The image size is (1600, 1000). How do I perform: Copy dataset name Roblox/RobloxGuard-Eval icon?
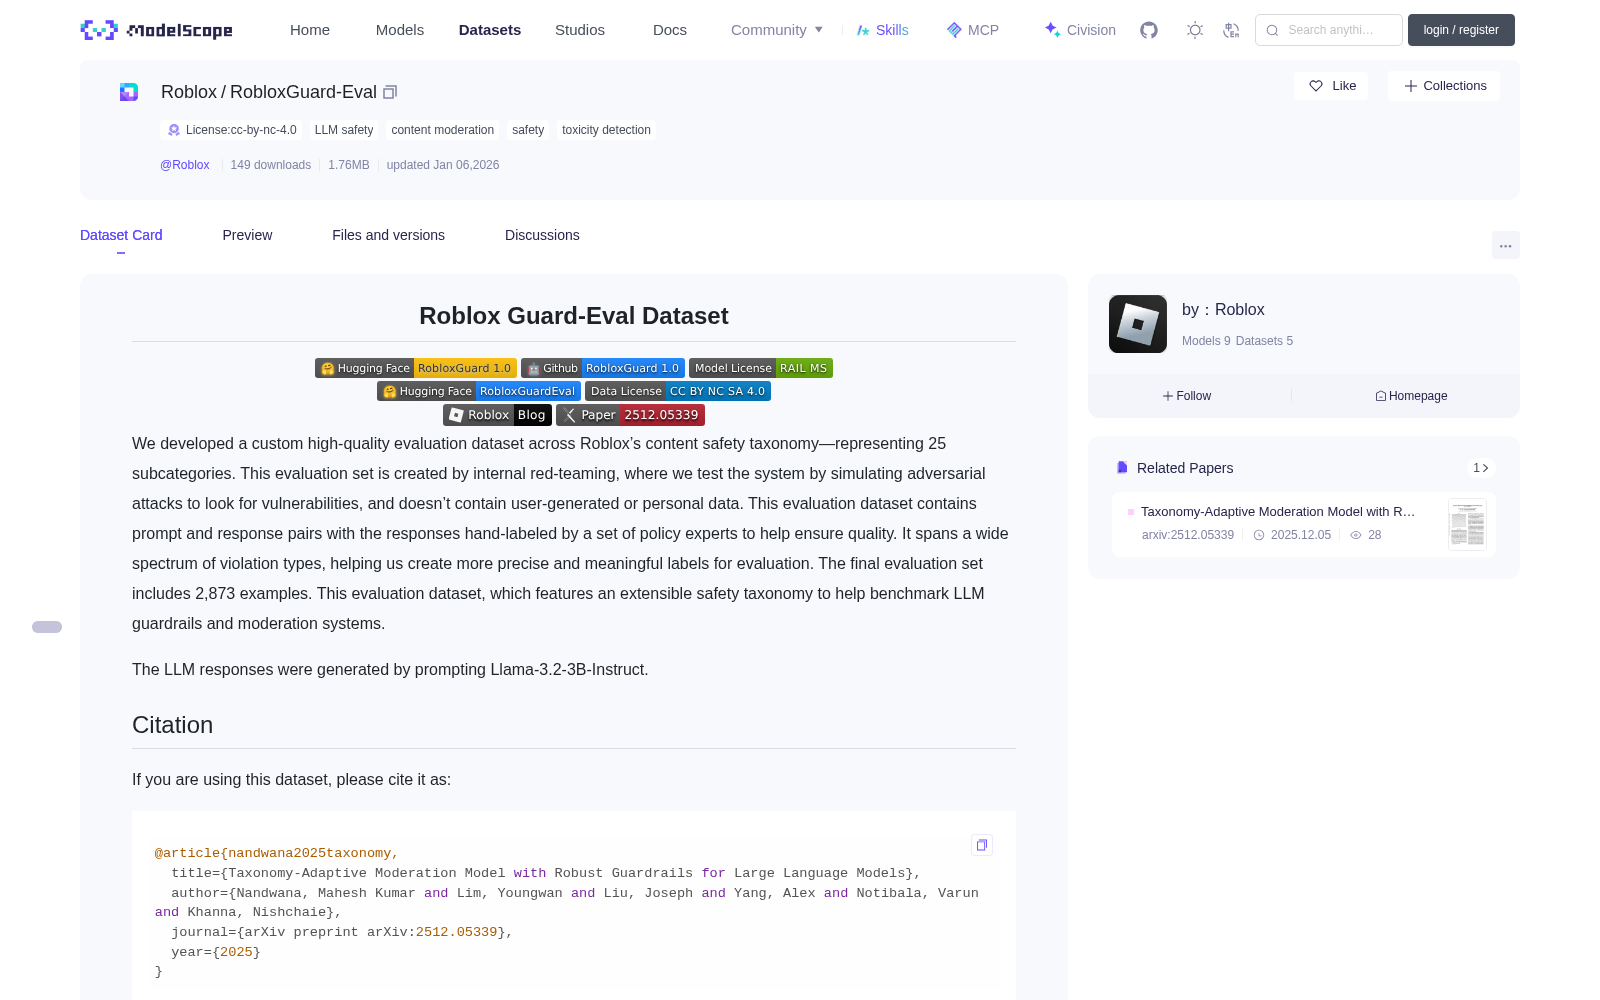(x=390, y=92)
